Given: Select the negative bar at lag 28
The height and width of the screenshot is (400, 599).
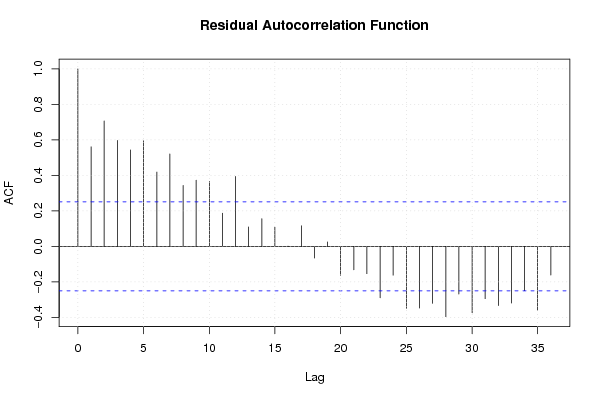Looking at the screenshot, I should click(x=446, y=282).
